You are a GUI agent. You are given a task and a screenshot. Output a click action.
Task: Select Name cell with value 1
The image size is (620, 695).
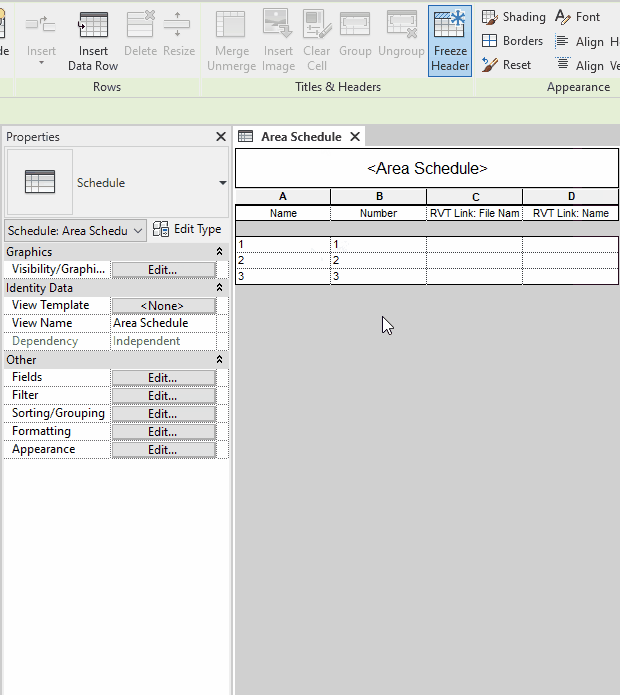283,244
